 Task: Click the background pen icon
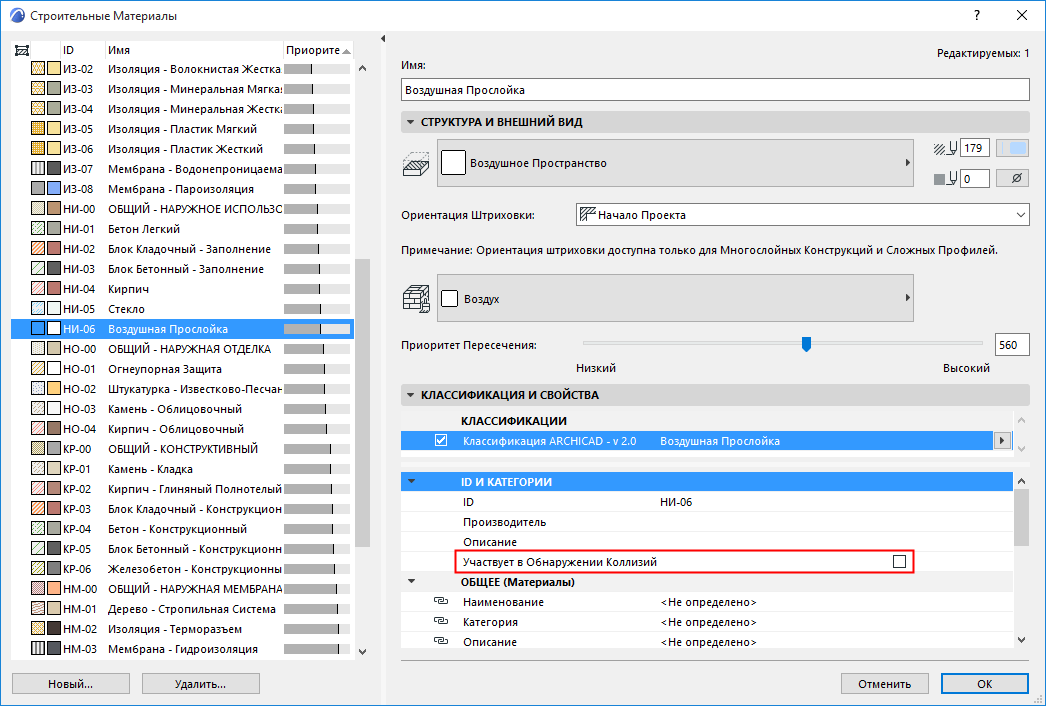[x=940, y=178]
